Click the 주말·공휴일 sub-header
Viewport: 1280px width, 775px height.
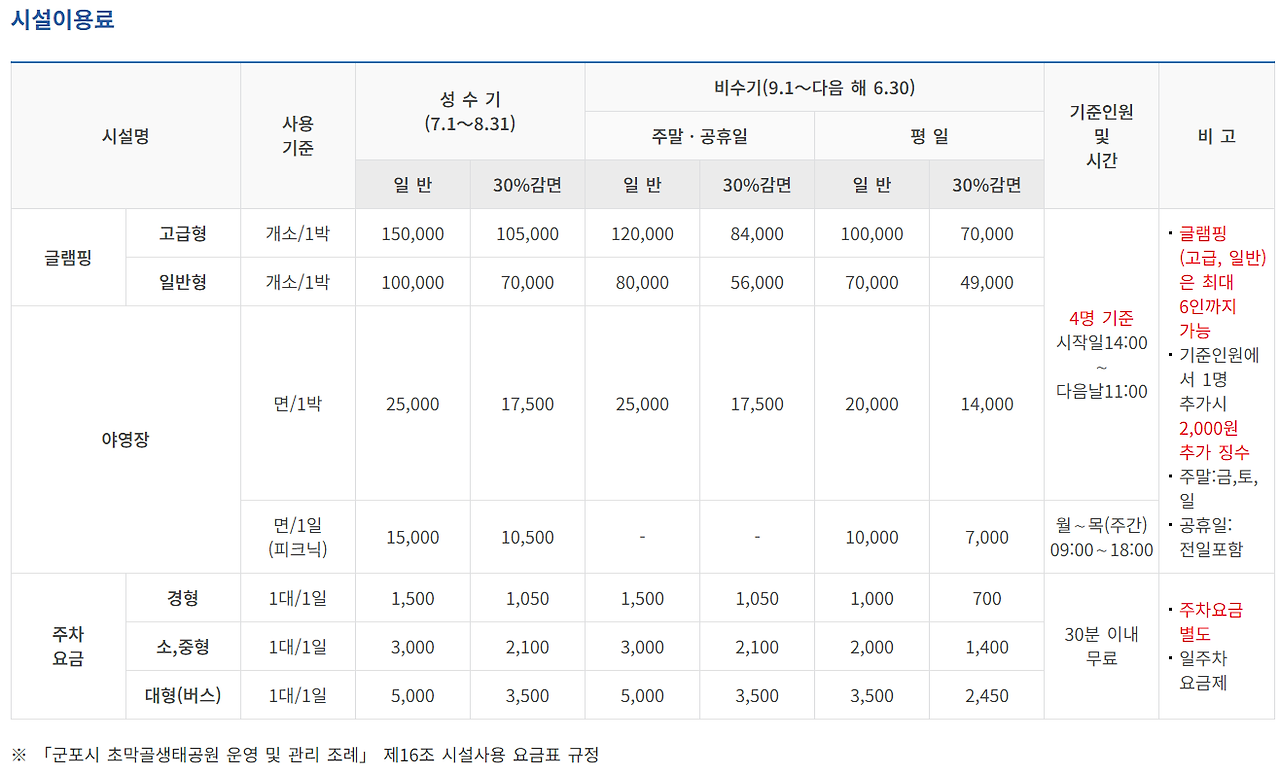point(700,137)
